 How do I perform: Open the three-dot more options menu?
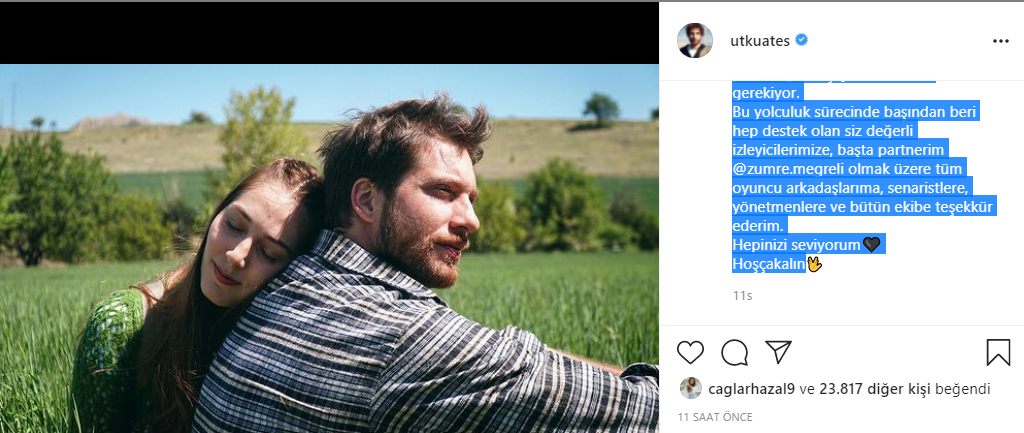(1001, 41)
